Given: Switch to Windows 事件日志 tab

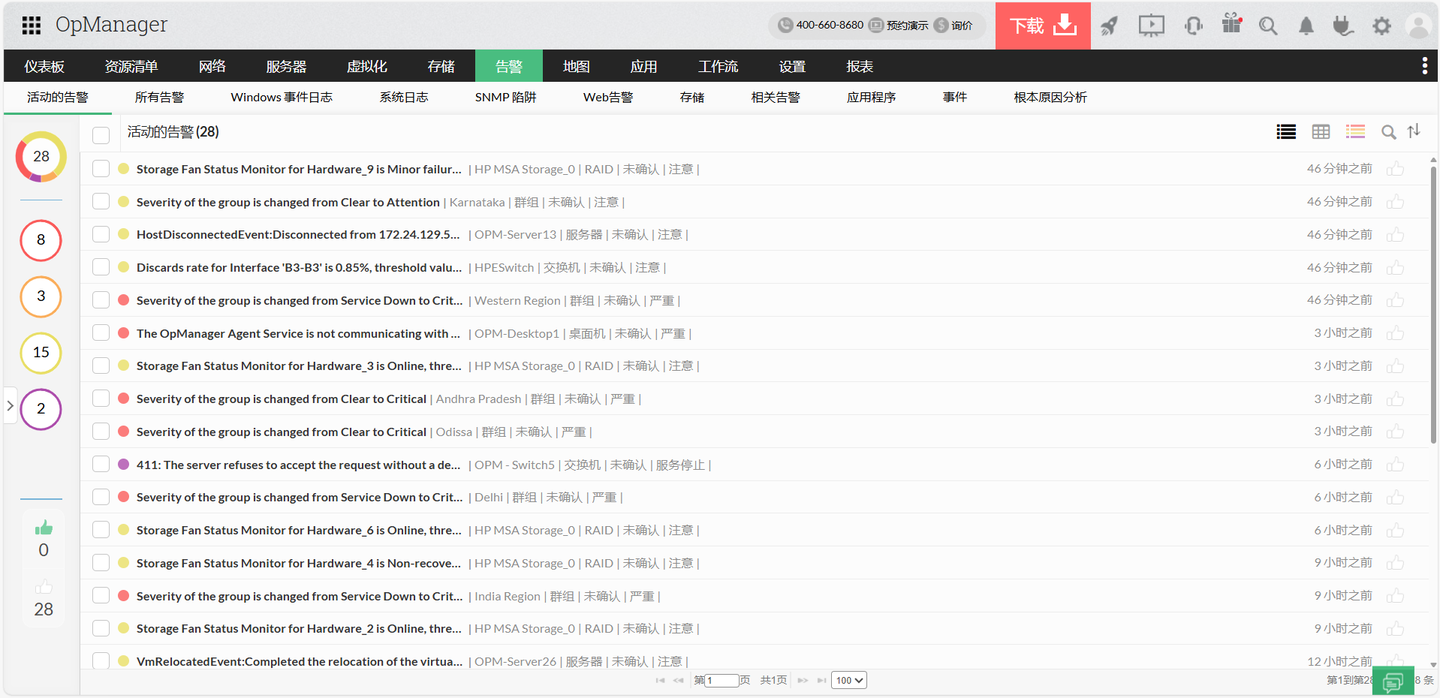Looking at the screenshot, I should (x=281, y=97).
